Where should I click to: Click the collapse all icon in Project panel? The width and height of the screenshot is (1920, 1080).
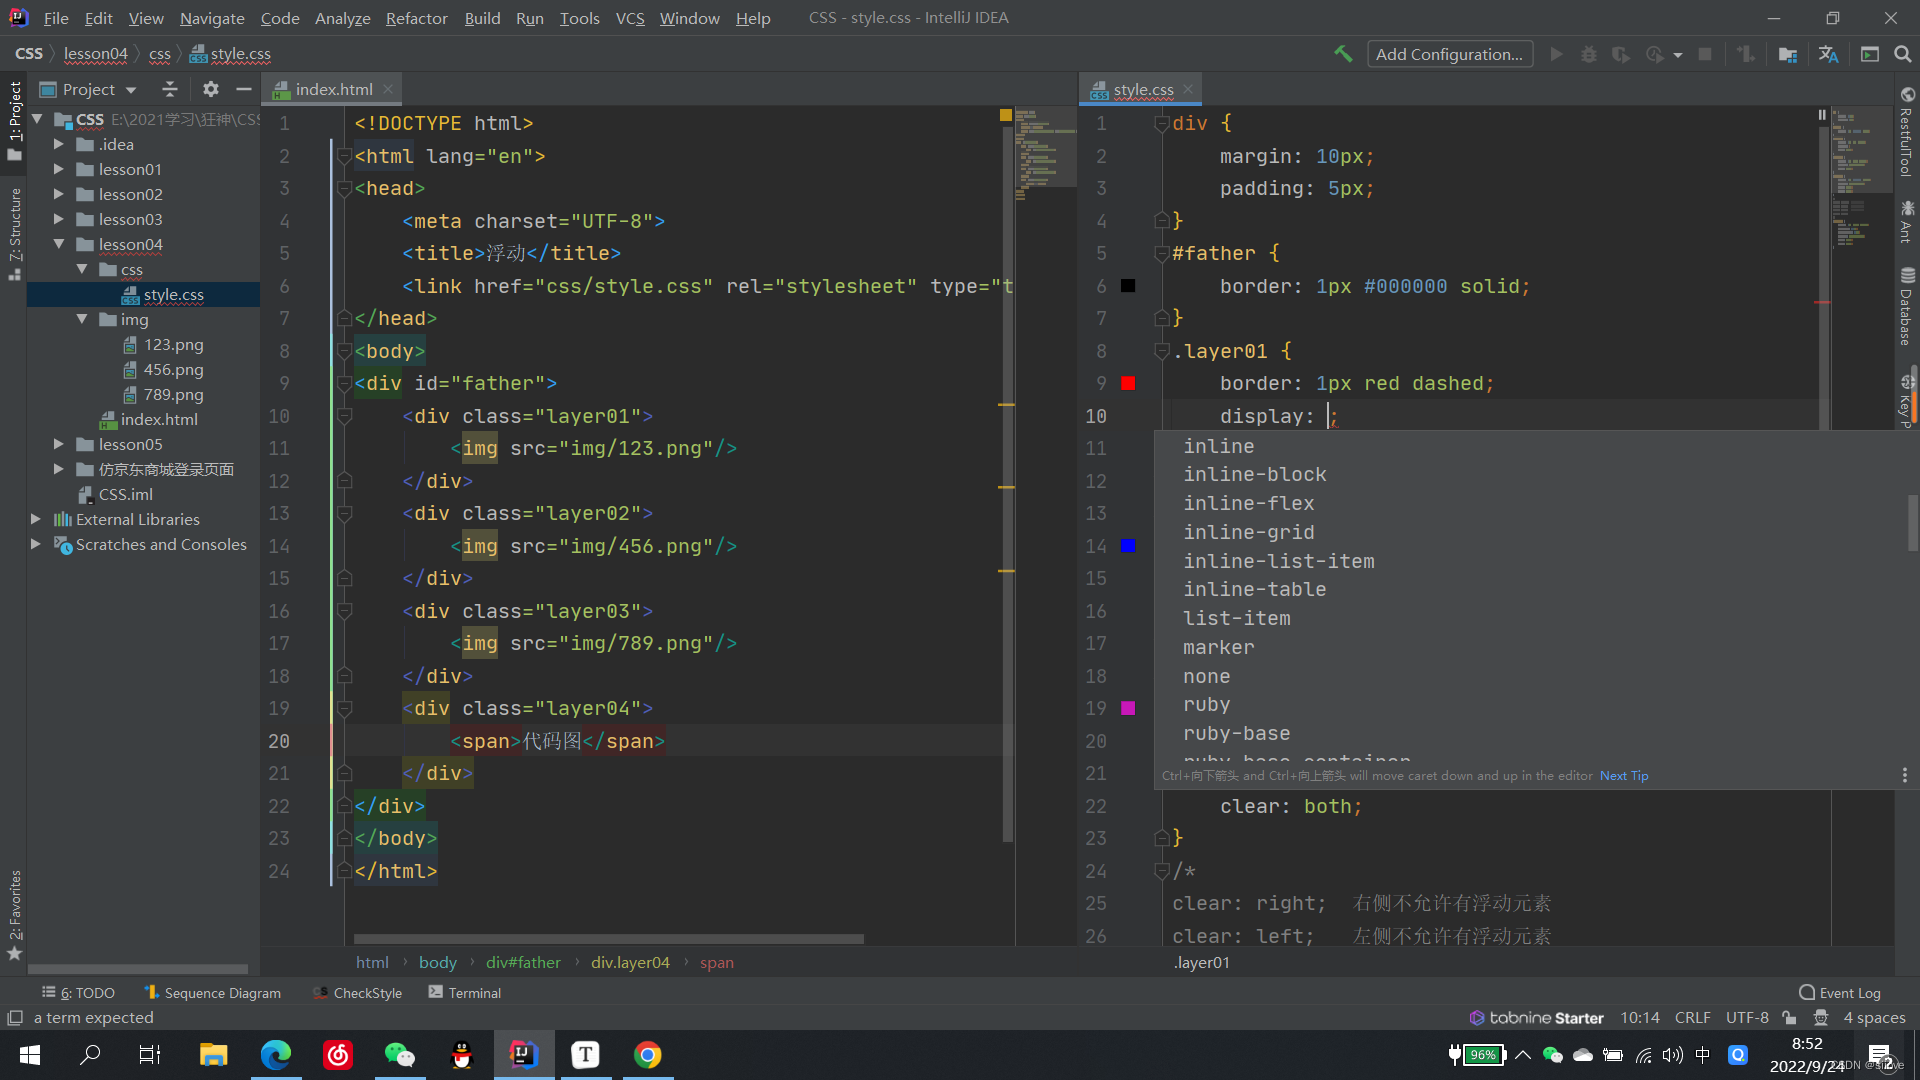click(170, 89)
